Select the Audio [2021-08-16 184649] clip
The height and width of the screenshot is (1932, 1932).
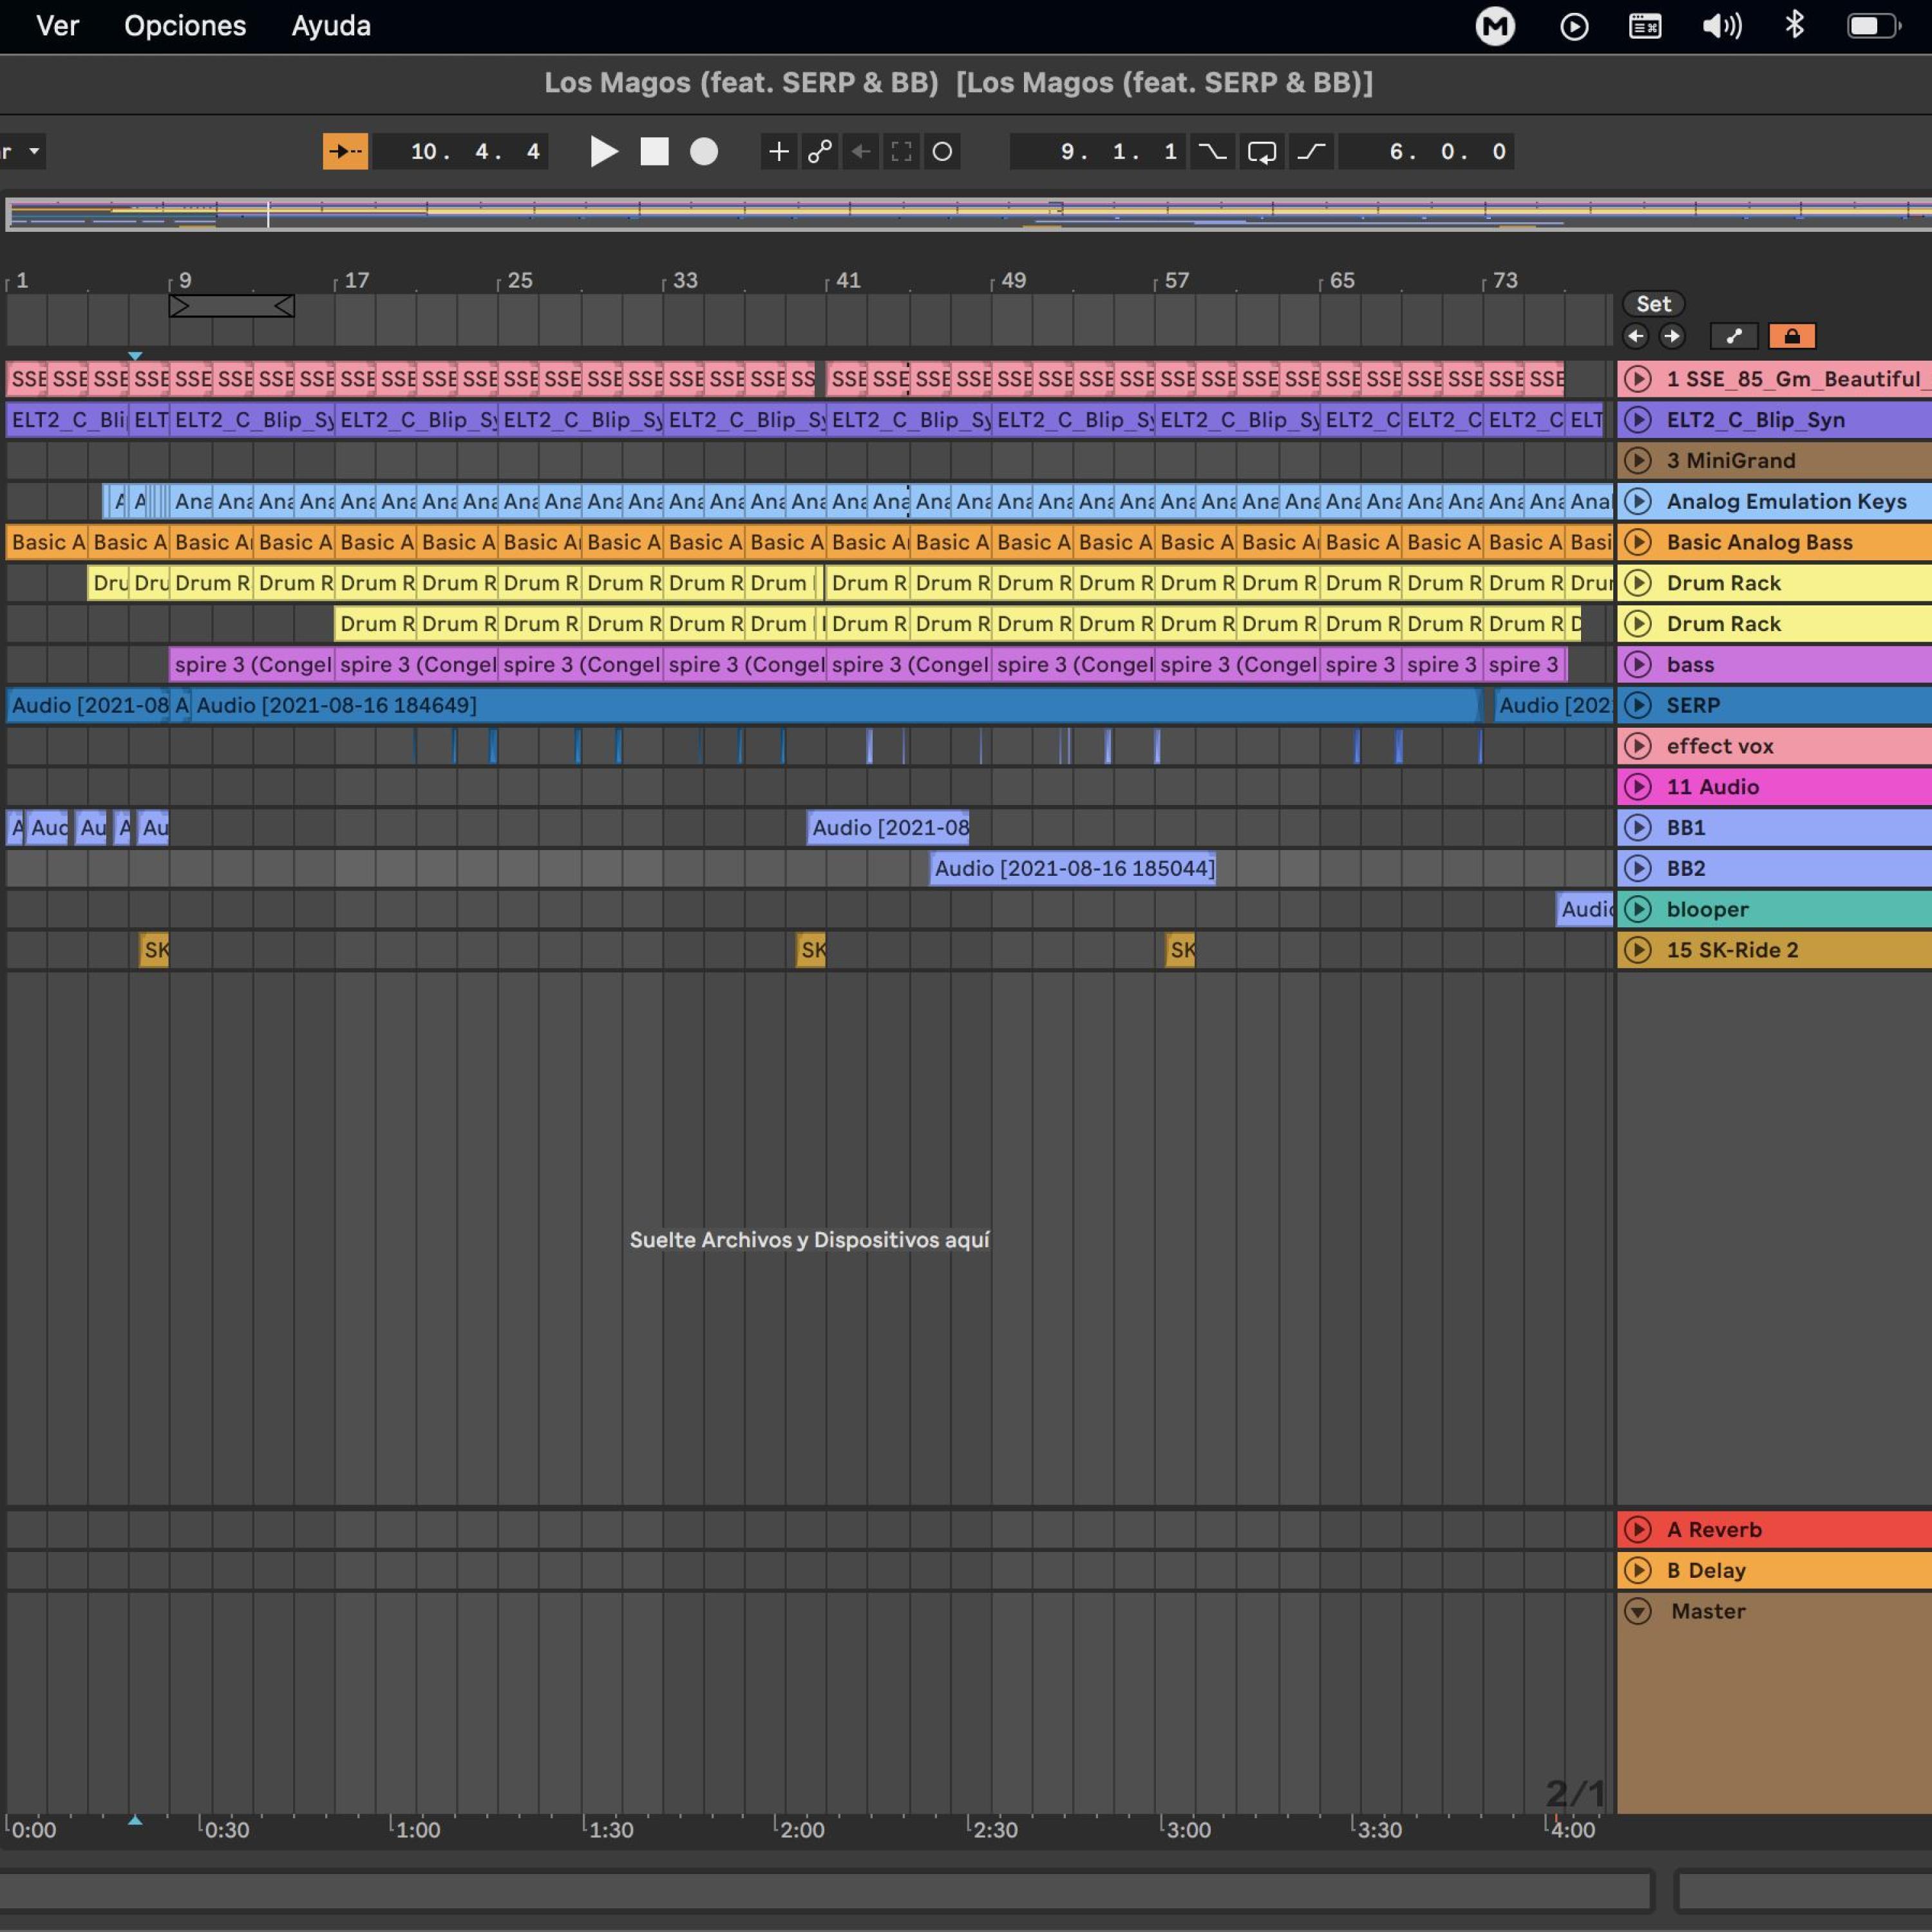click(835, 705)
